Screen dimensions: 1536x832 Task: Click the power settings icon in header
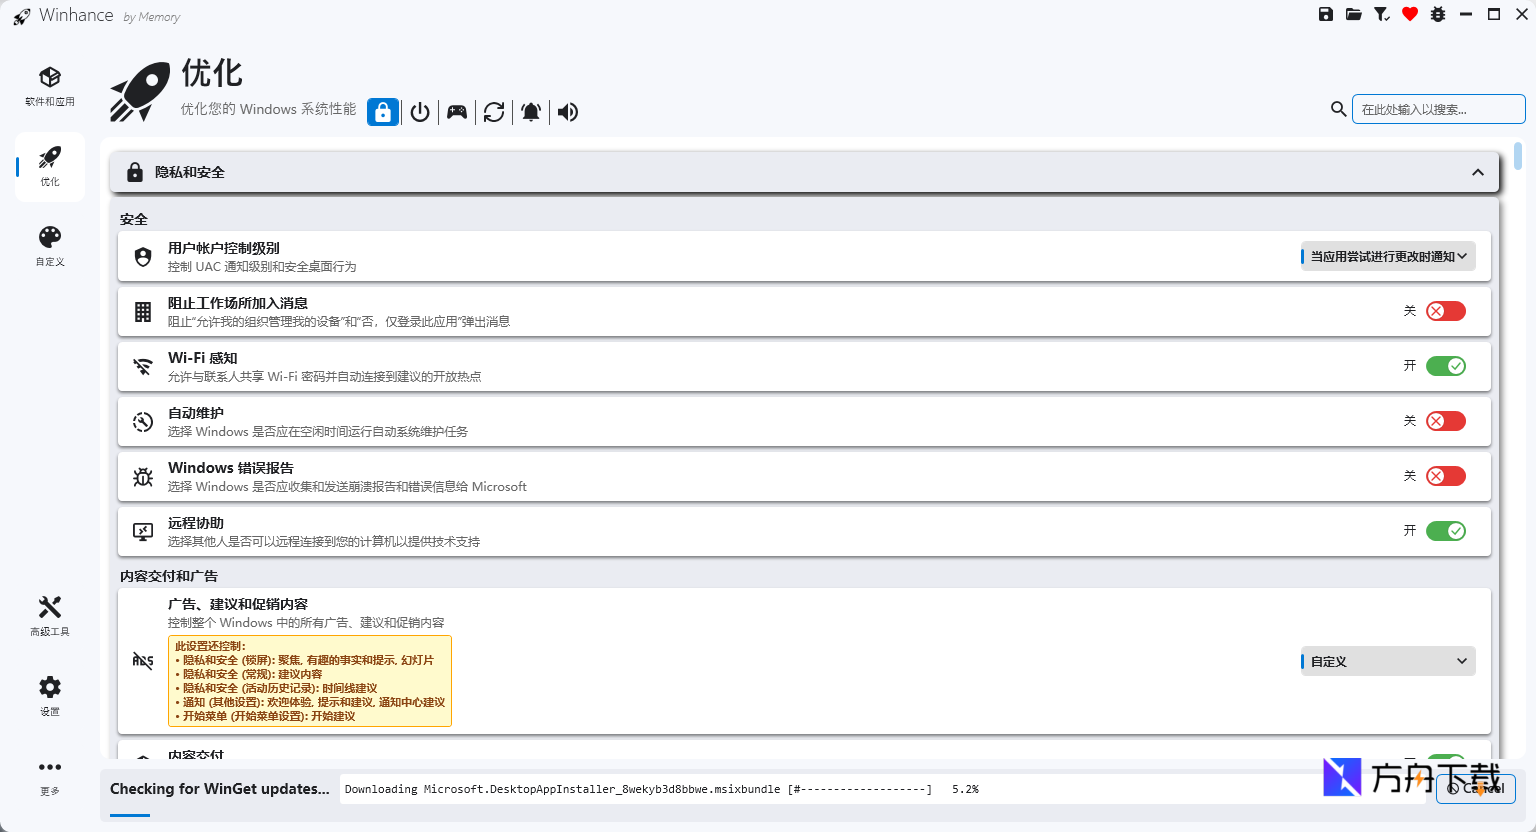420,112
